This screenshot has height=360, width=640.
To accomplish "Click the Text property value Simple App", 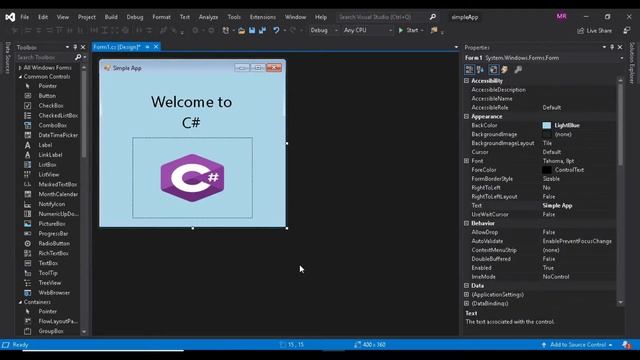I will (x=557, y=205).
